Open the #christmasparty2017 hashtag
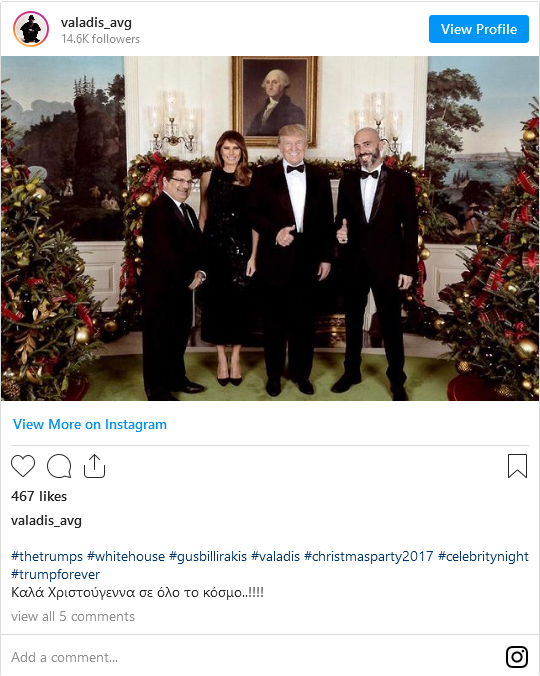The image size is (540, 676). [x=368, y=557]
